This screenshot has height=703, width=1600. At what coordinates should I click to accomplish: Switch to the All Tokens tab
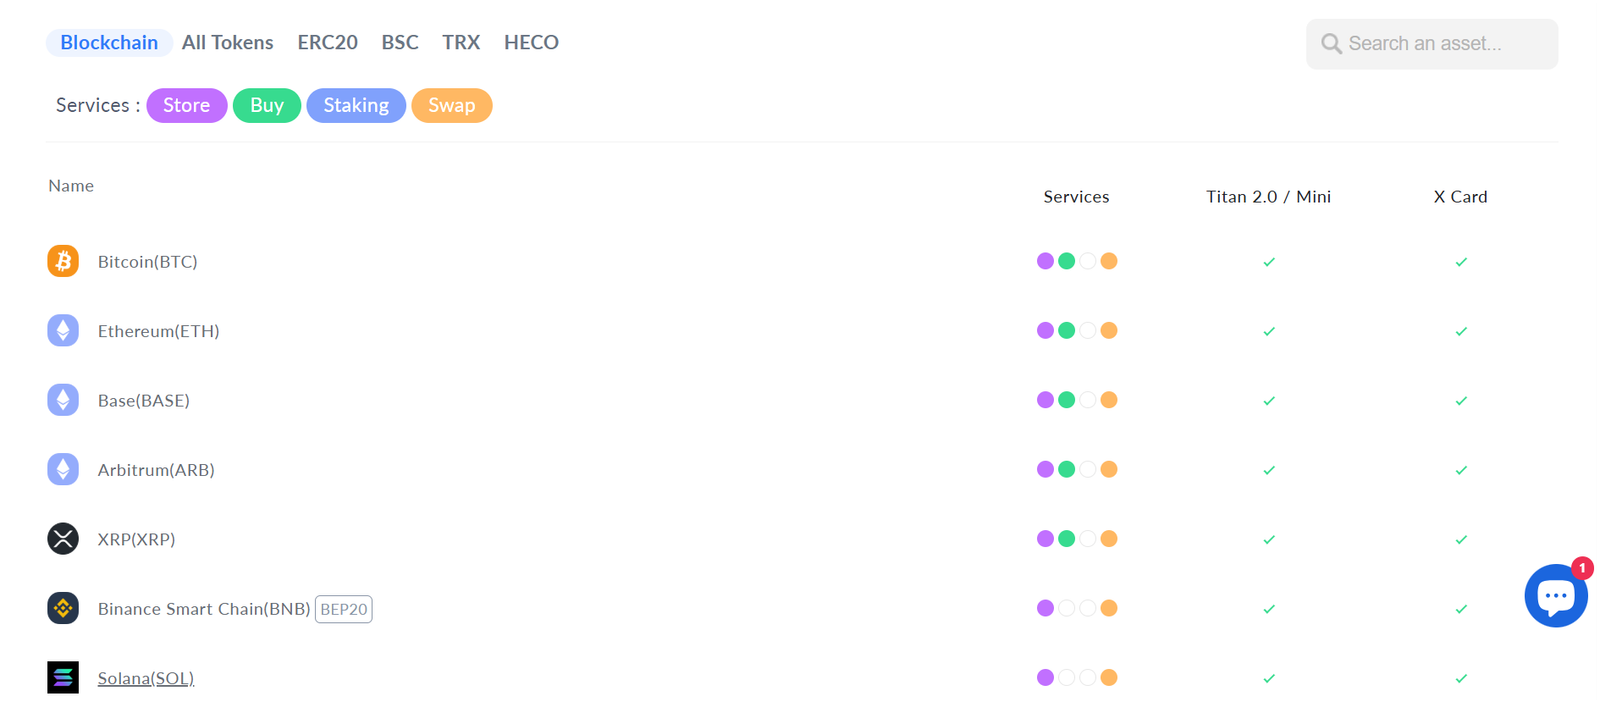(228, 42)
